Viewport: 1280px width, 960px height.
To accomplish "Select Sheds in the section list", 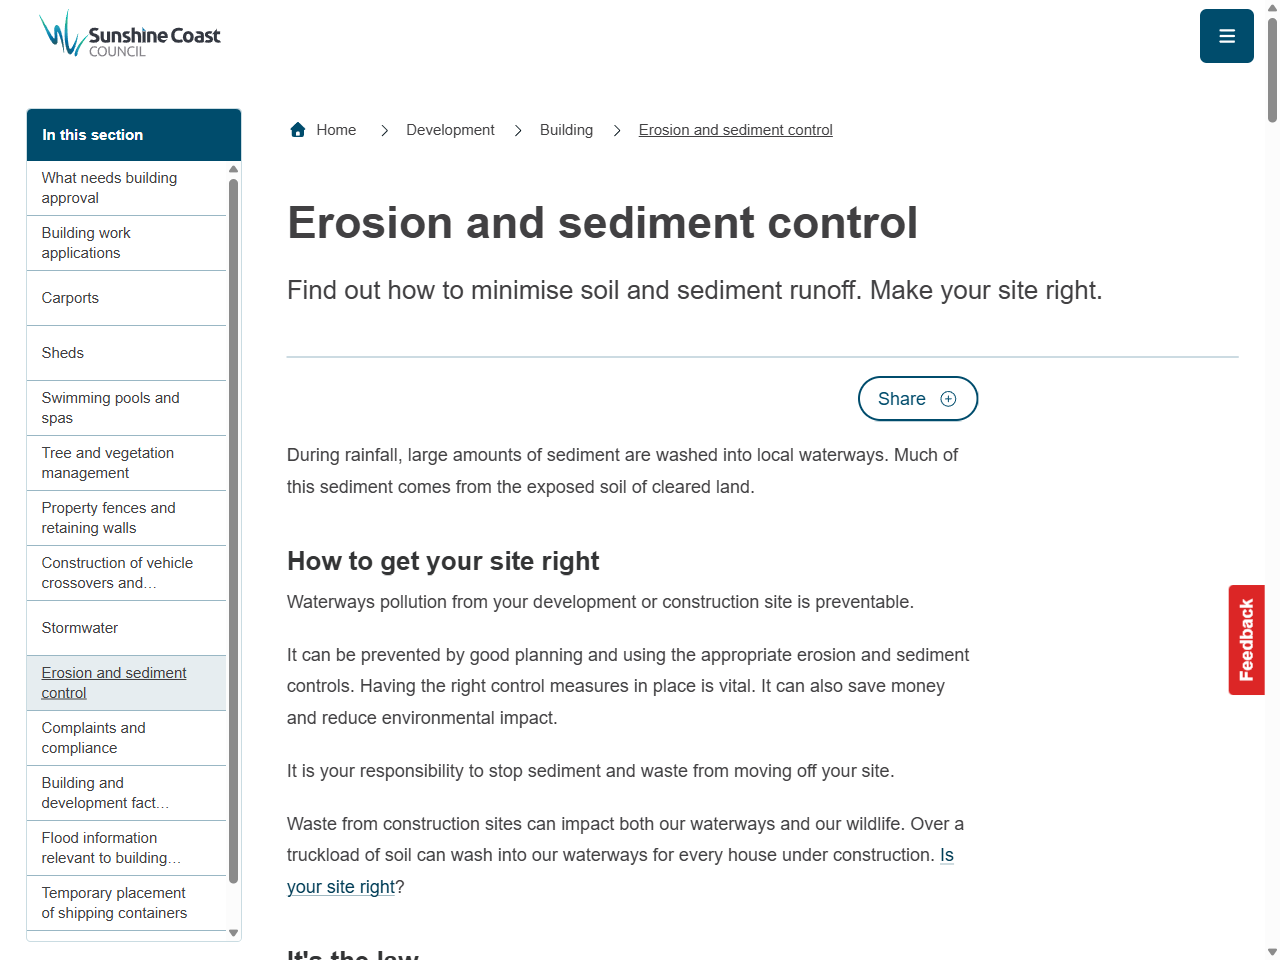I will 62,353.
